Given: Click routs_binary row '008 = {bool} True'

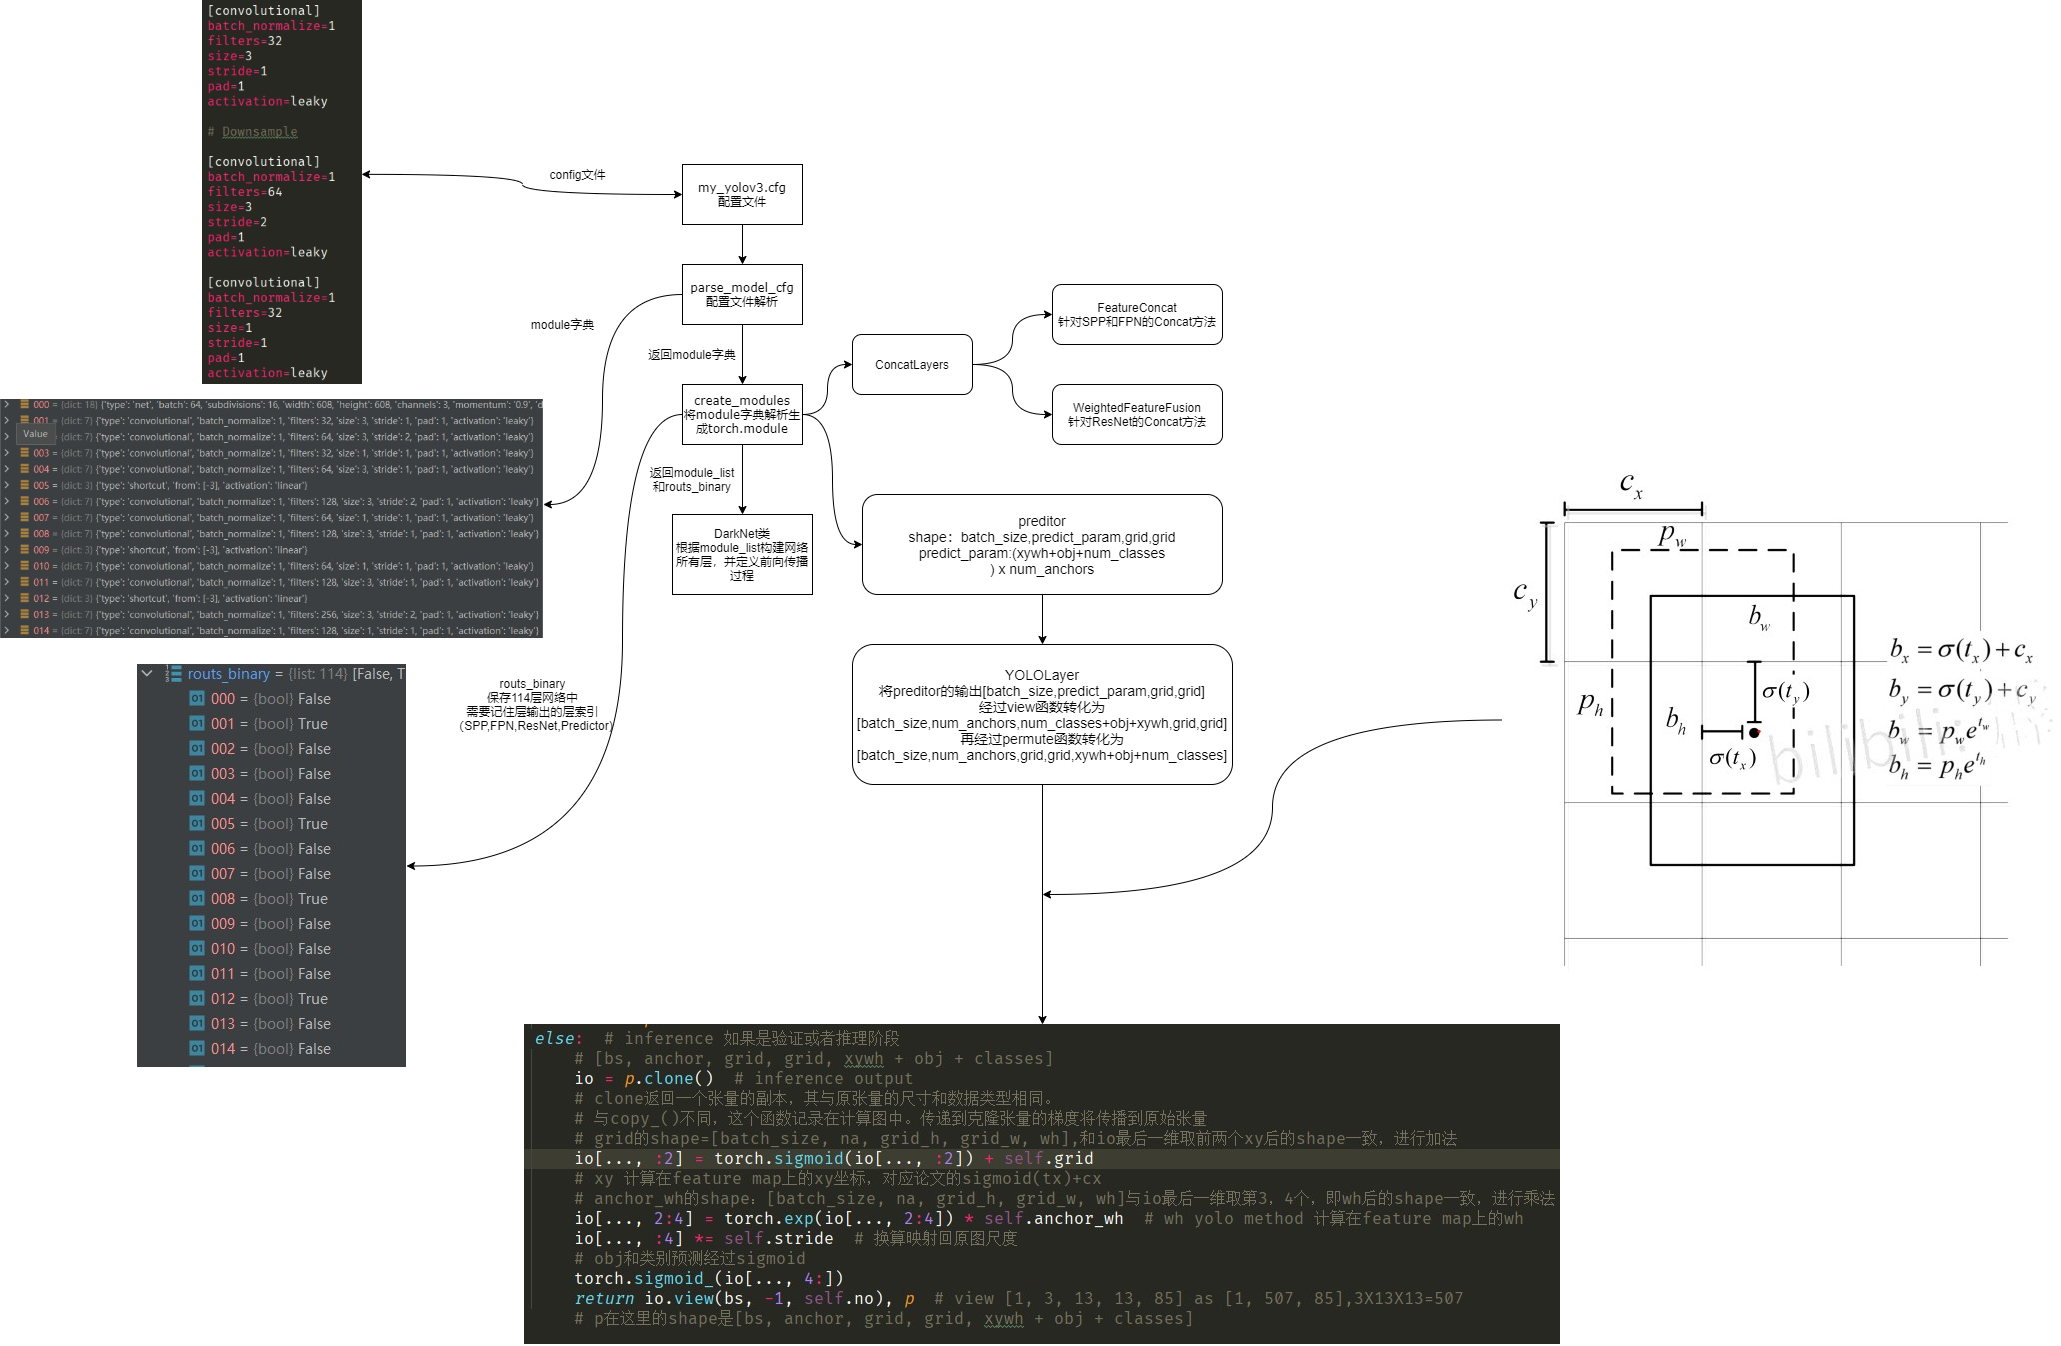Looking at the screenshot, I should tap(271, 899).
